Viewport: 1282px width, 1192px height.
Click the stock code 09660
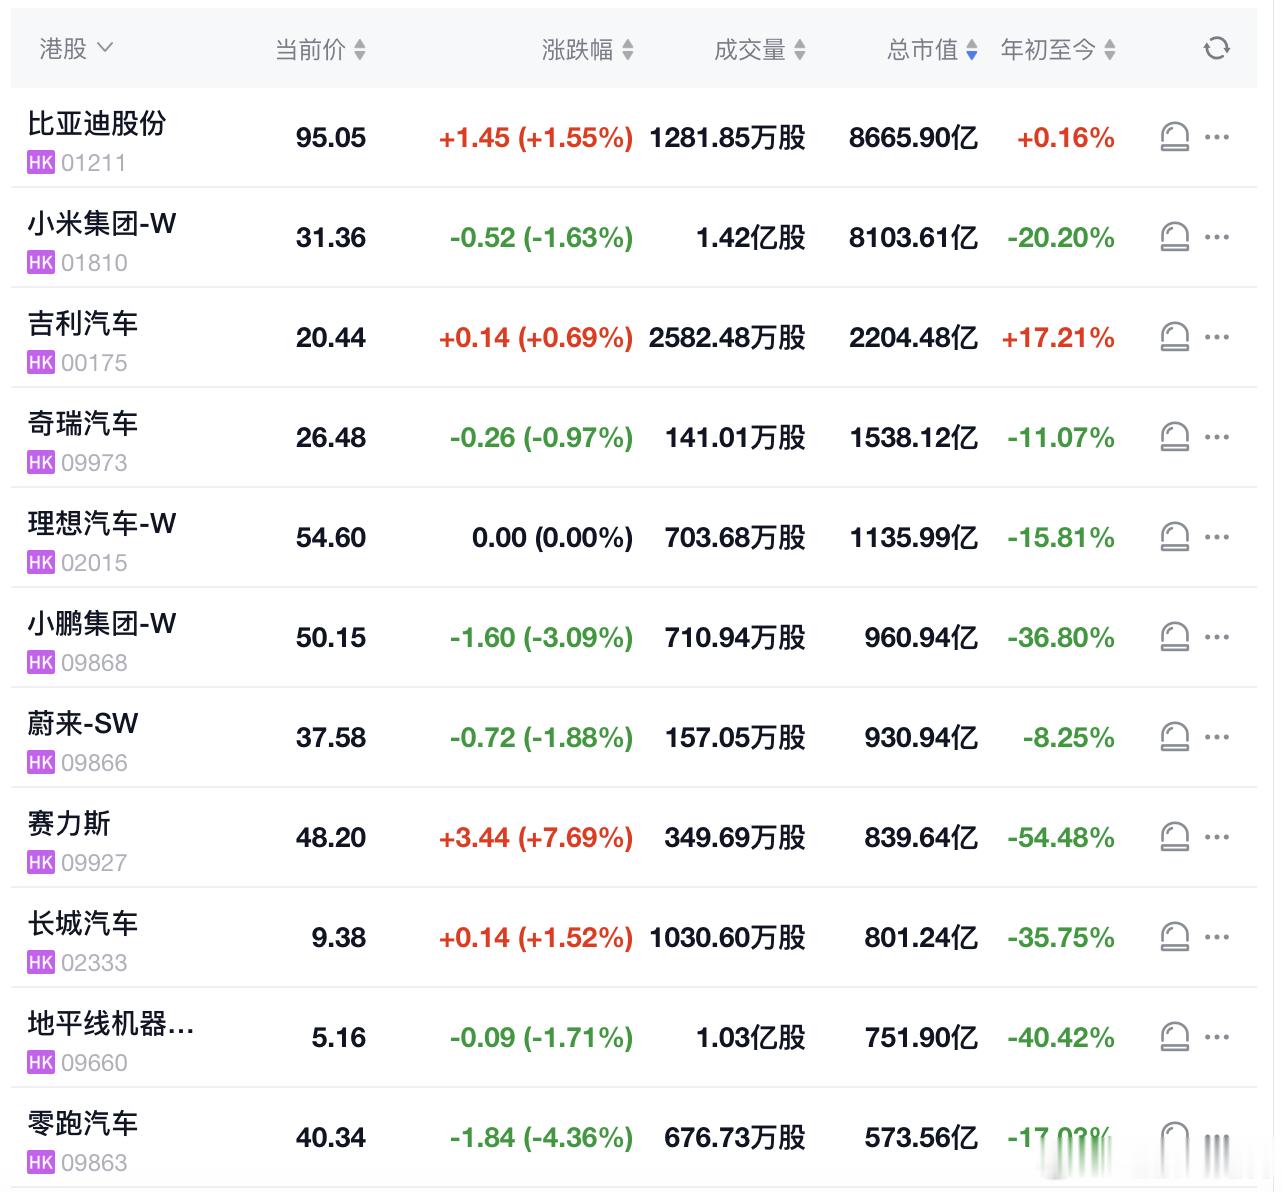94,1063
